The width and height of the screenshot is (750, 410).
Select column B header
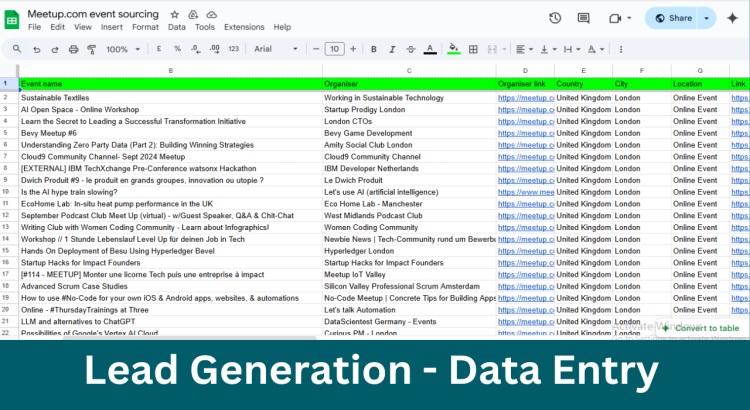(170, 70)
